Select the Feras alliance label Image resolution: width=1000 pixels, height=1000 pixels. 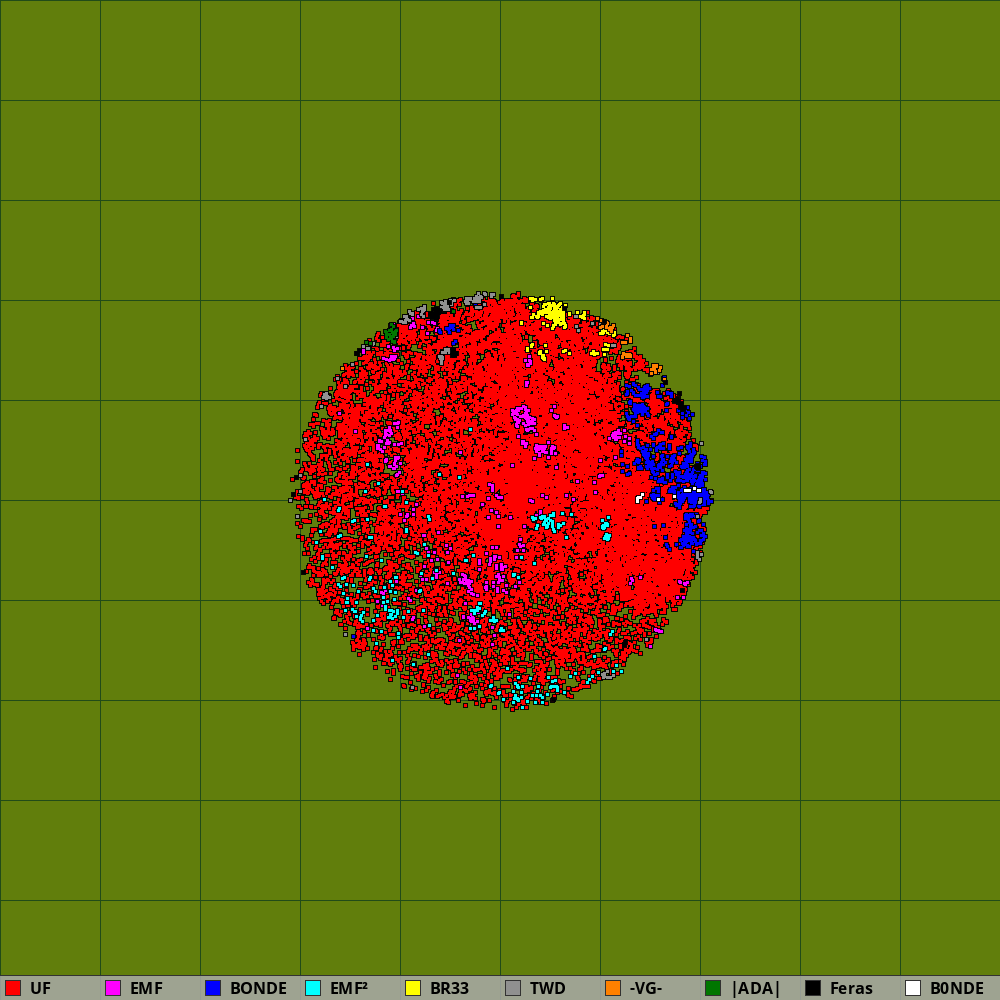[x=851, y=989]
